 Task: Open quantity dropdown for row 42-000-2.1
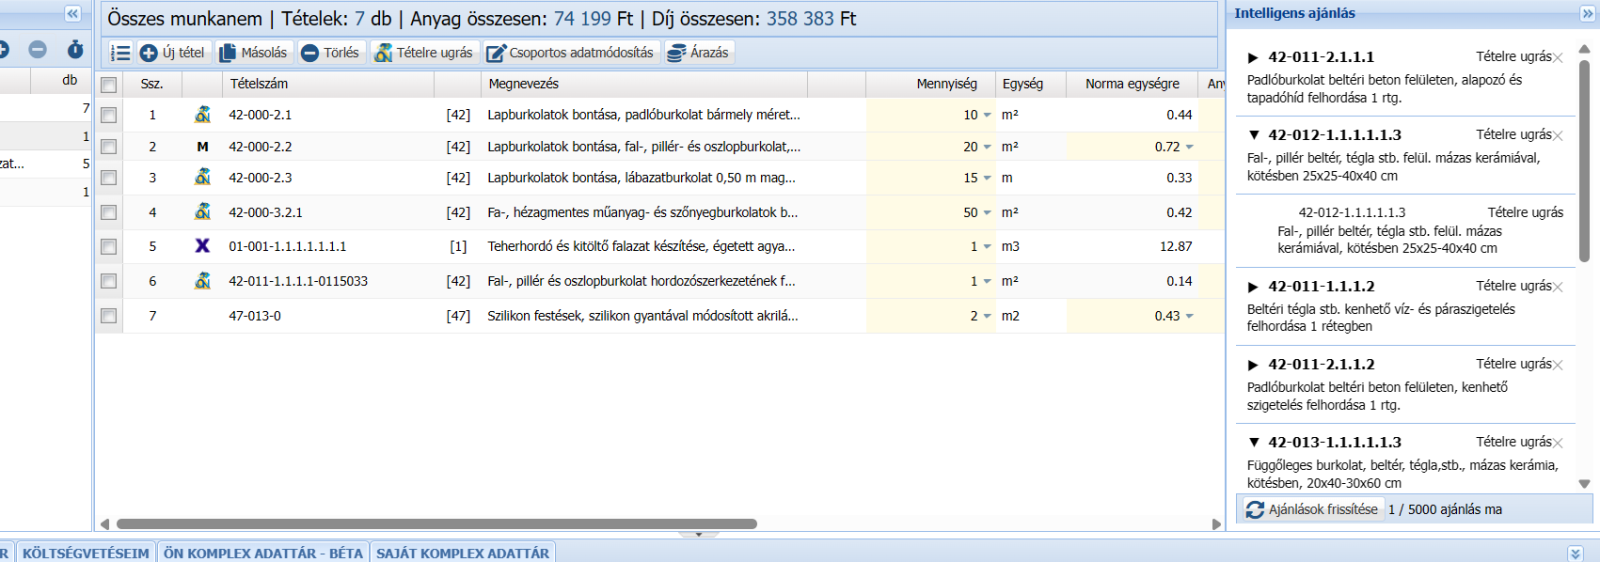coord(987,116)
